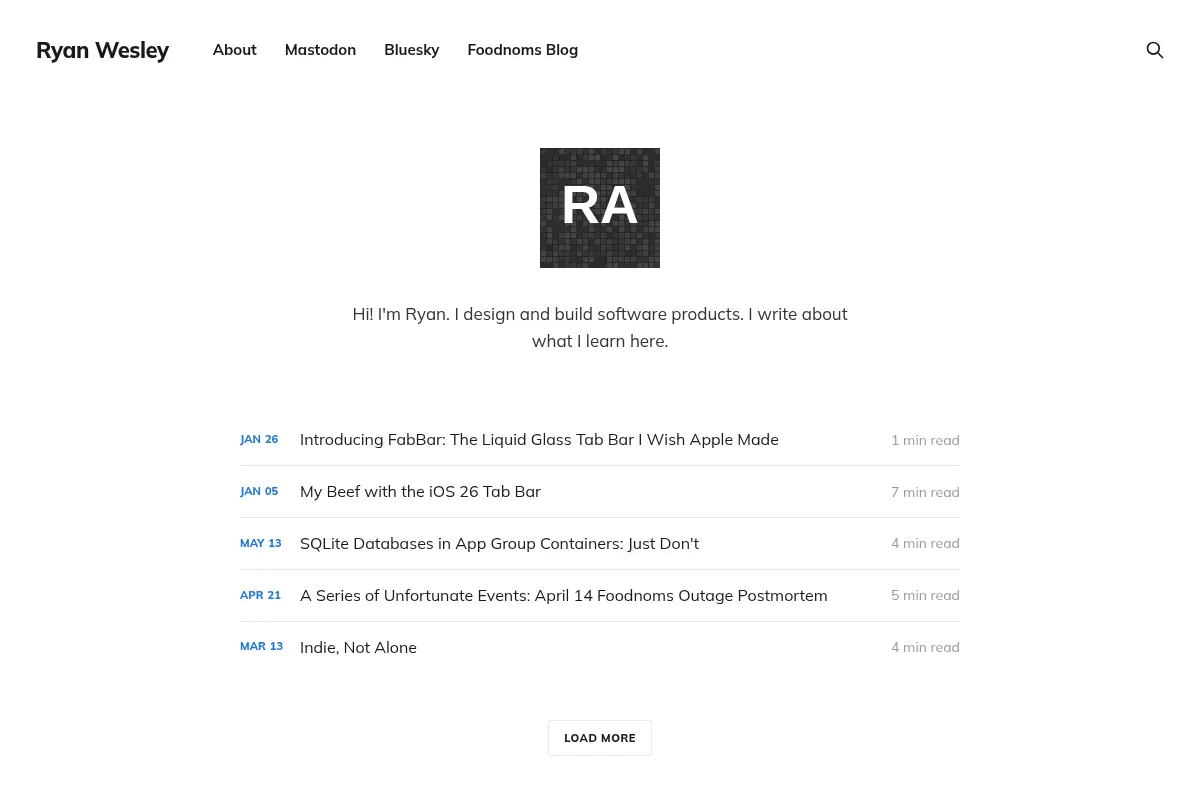Select the JAN 05 date label
The height and width of the screenshot is (800, 1200).
(x=259, y=491)
